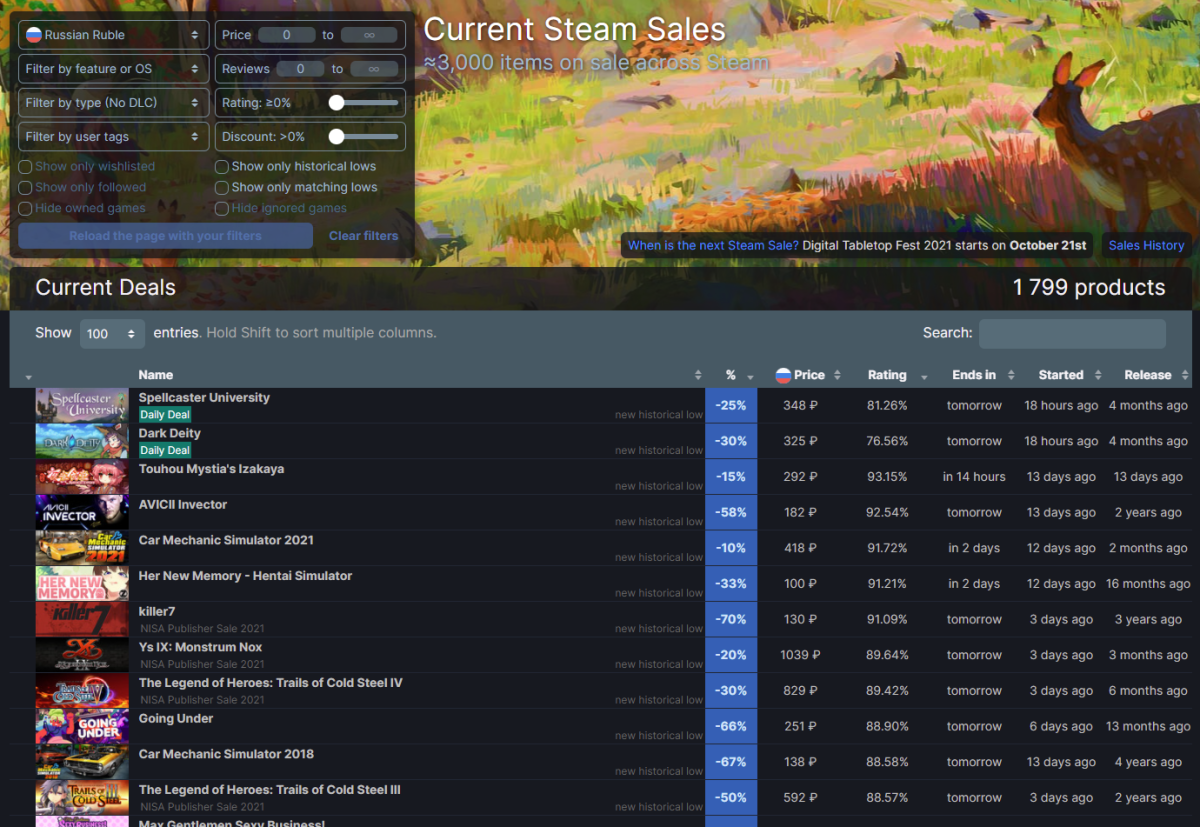Adjust the Discount minimum slider
The width and height of the screenshot is (1200, 827).
[x=363, y=137]
